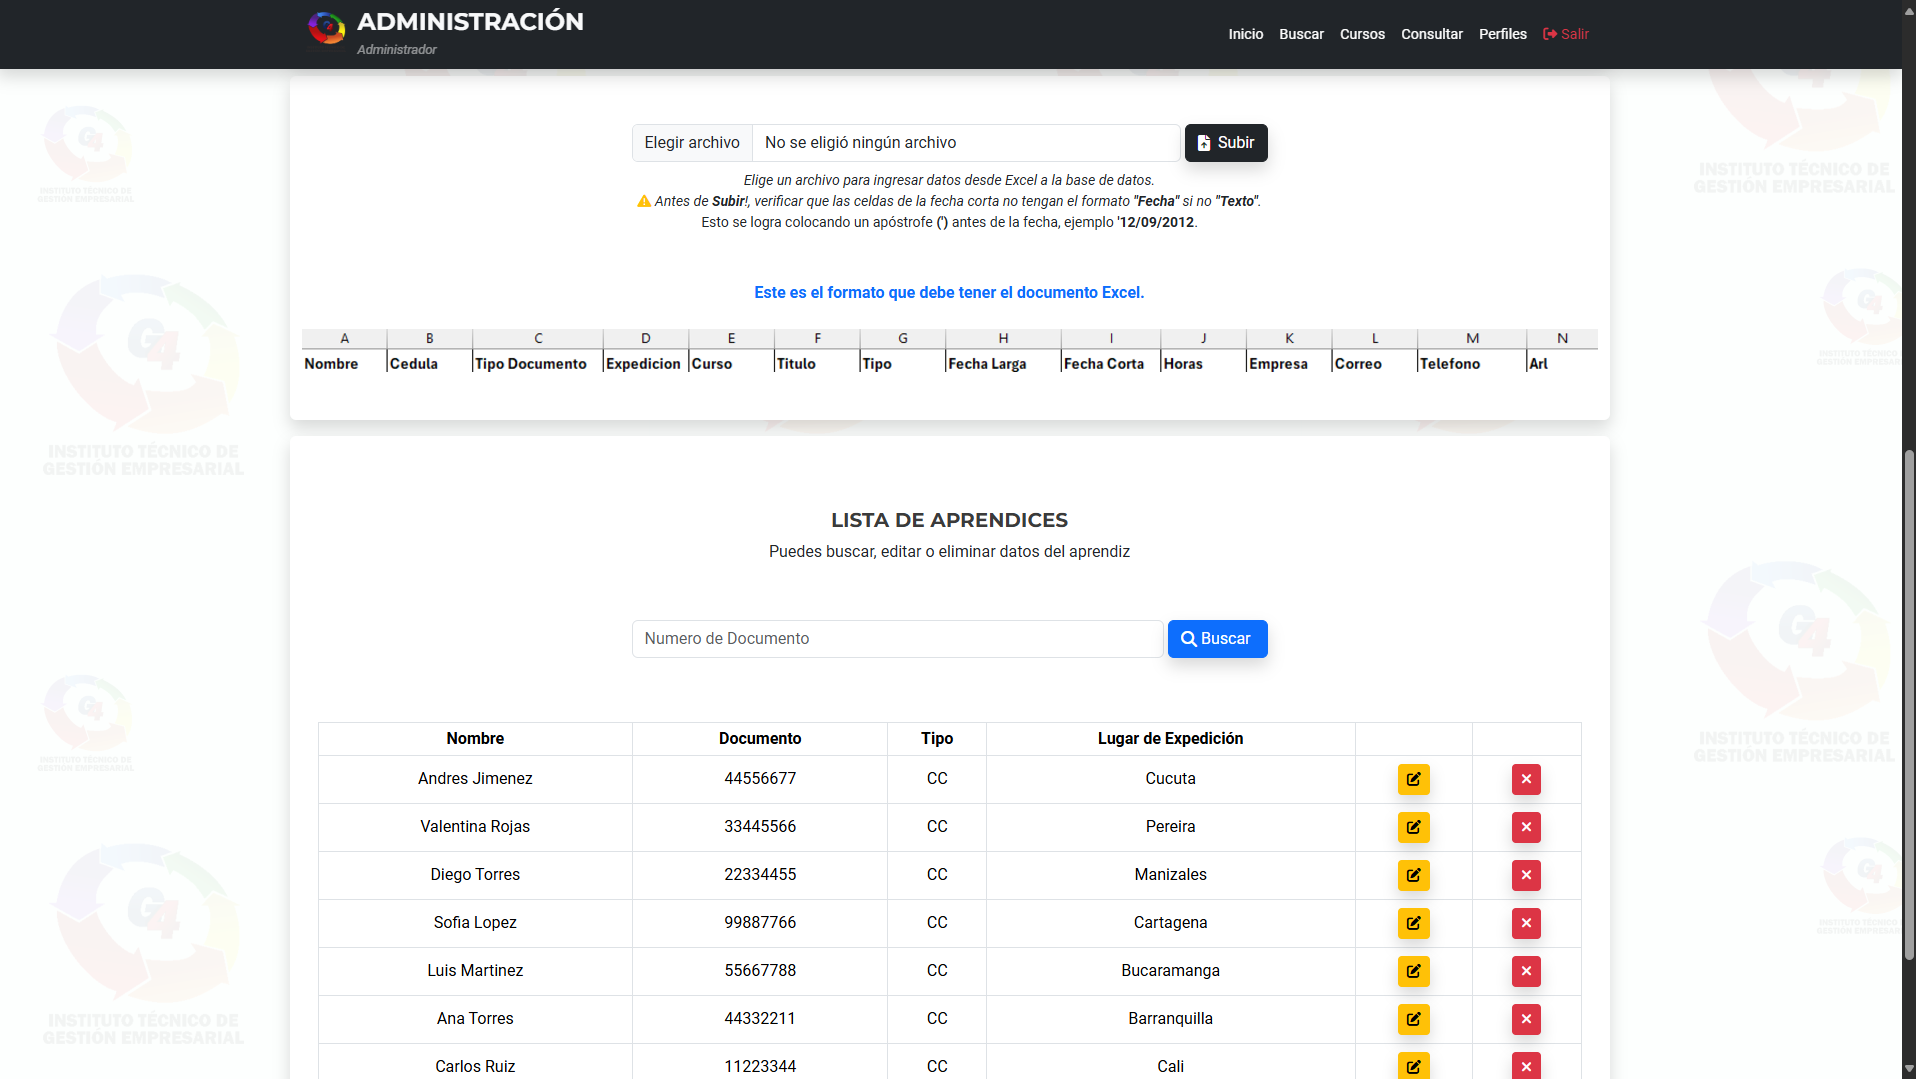Viewport: 1916px width, 1079px height.
Task: Click the edit icon for Andres Jimenez
Action: click(x=1413, y=779)
